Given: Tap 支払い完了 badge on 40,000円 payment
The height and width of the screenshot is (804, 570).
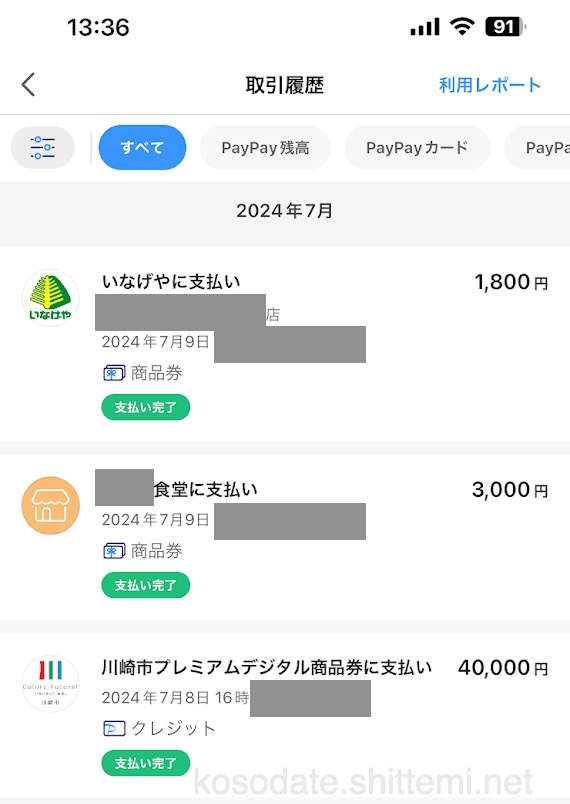Looking at the screenshot, I should 146,763.
